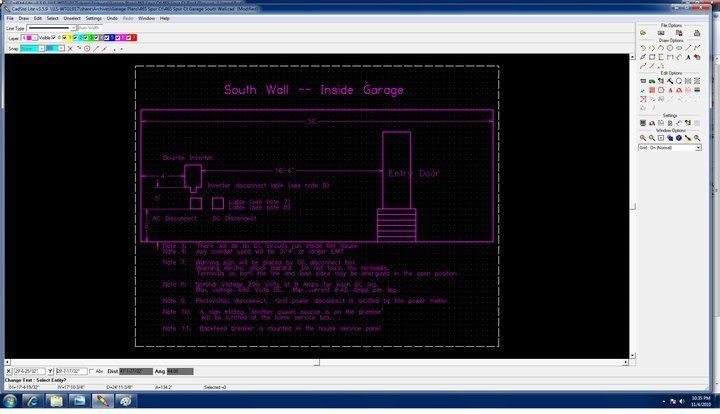Open the Settings menu
Viewport: 720px width, 414px height.
(x=93, y=18)
